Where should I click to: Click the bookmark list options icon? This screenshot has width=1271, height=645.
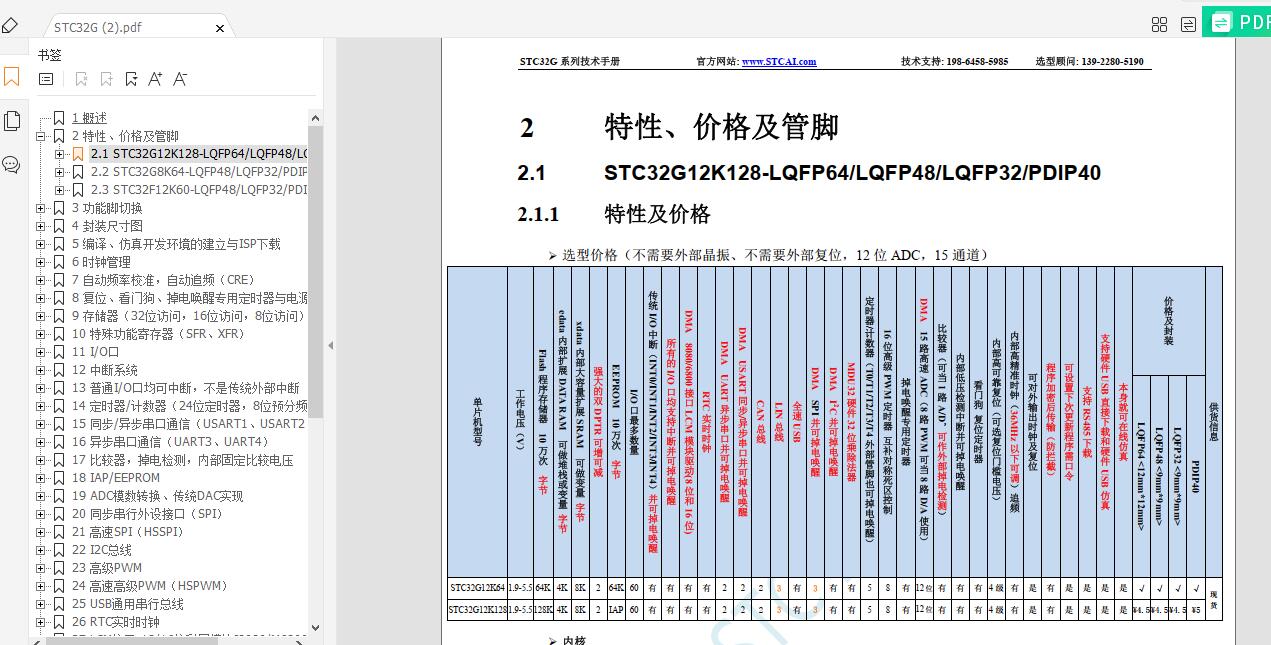(46, 79)
